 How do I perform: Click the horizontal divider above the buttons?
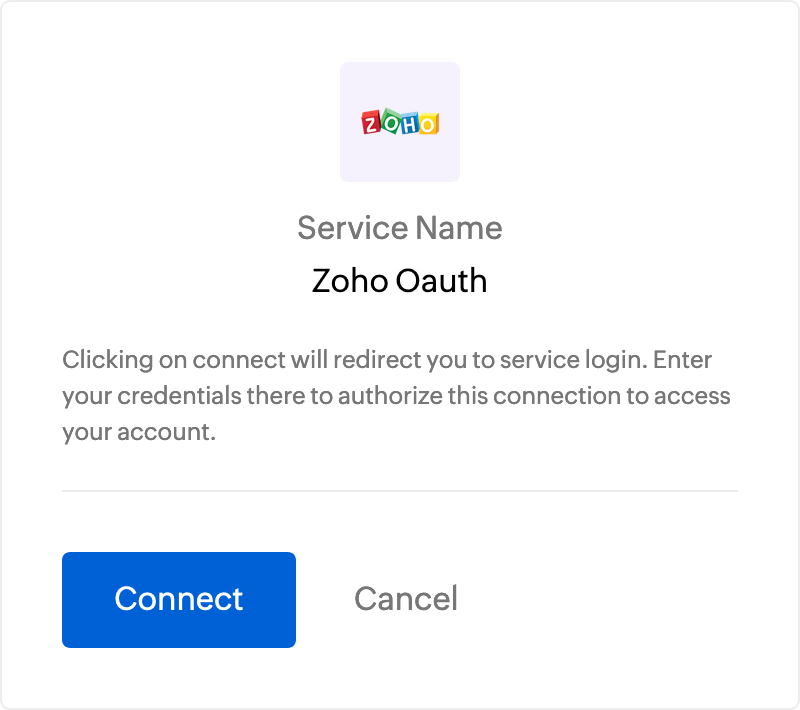[400, 491]
